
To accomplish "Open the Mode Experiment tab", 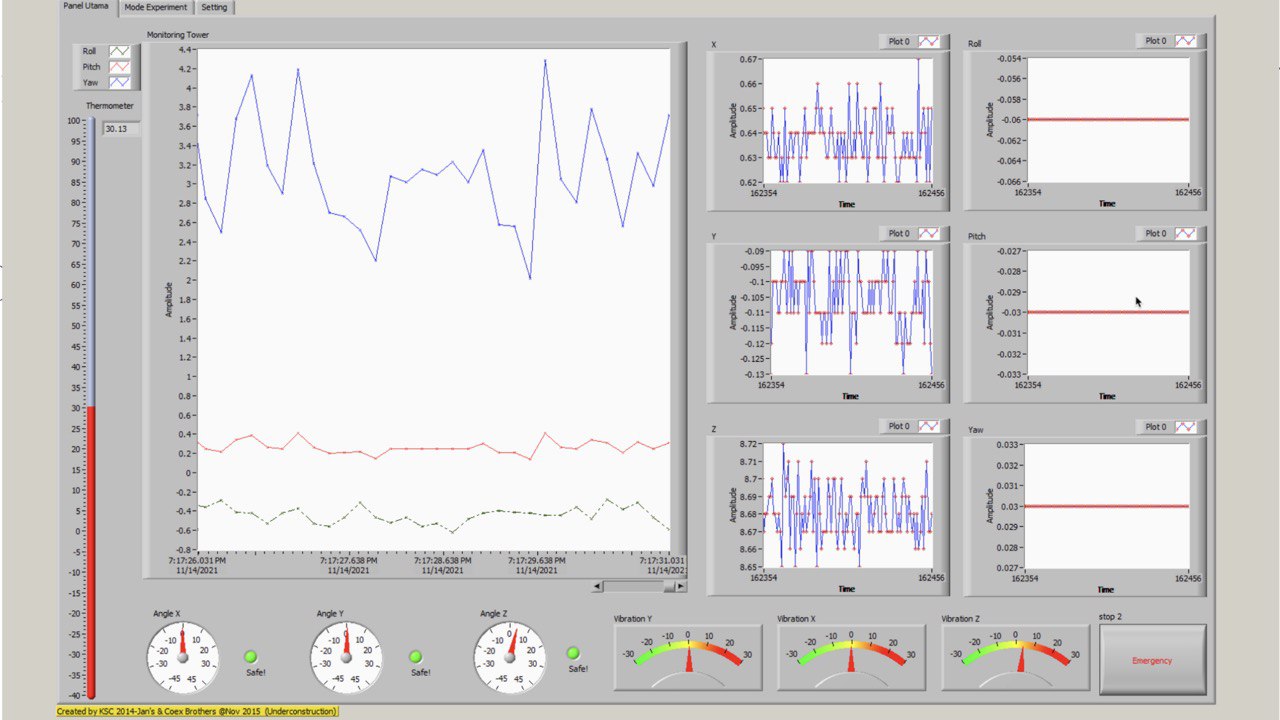I will point(155,7).
